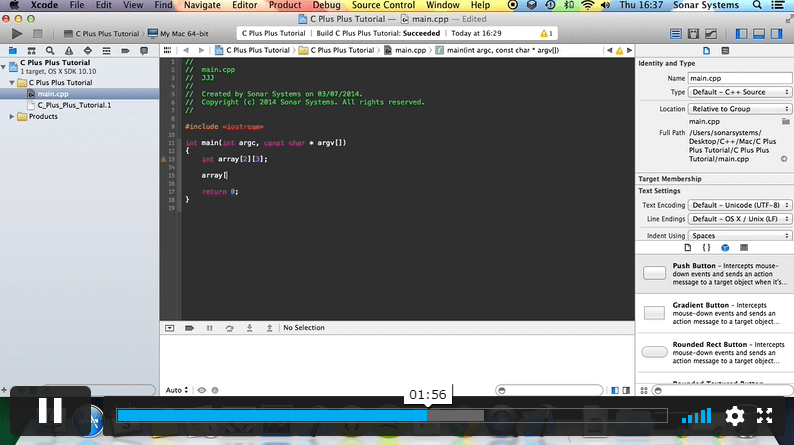Open the Navigate menu
This screenshot has width=794, height=445.
[x=202, y=5]
